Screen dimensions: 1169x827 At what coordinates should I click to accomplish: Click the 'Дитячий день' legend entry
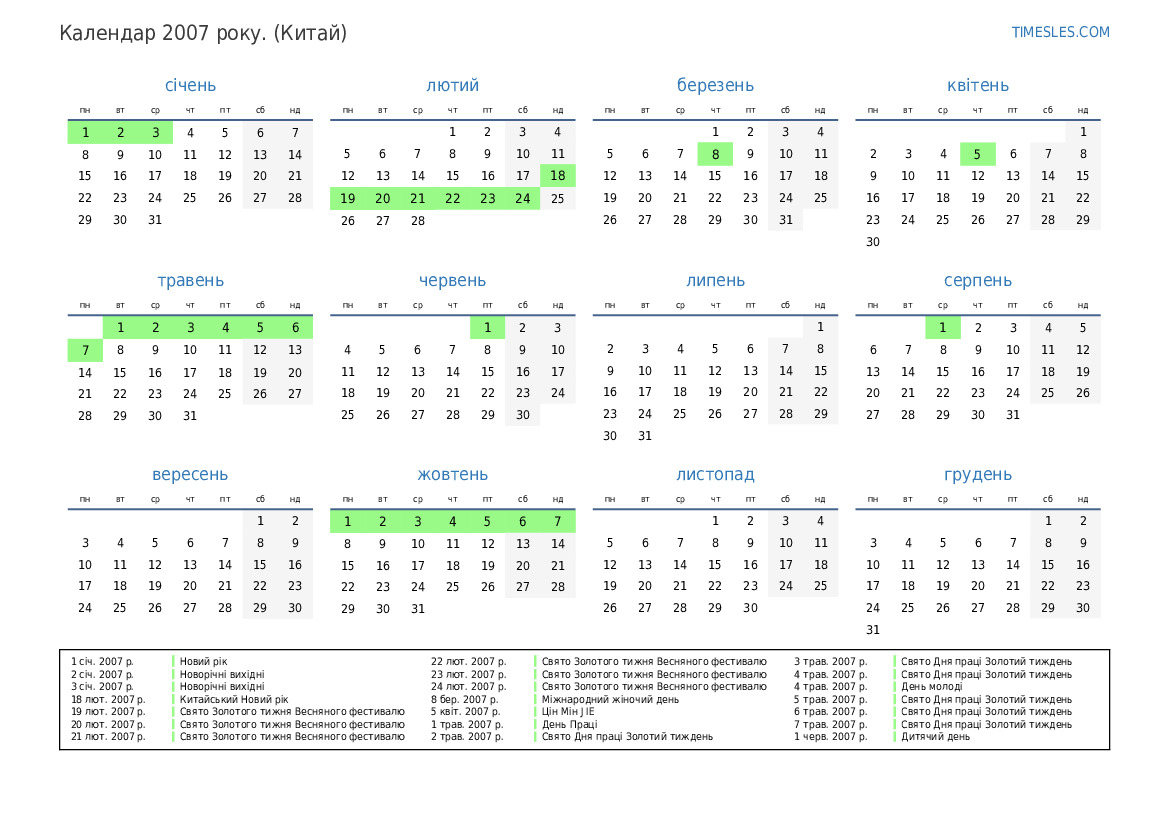point(935,737)
